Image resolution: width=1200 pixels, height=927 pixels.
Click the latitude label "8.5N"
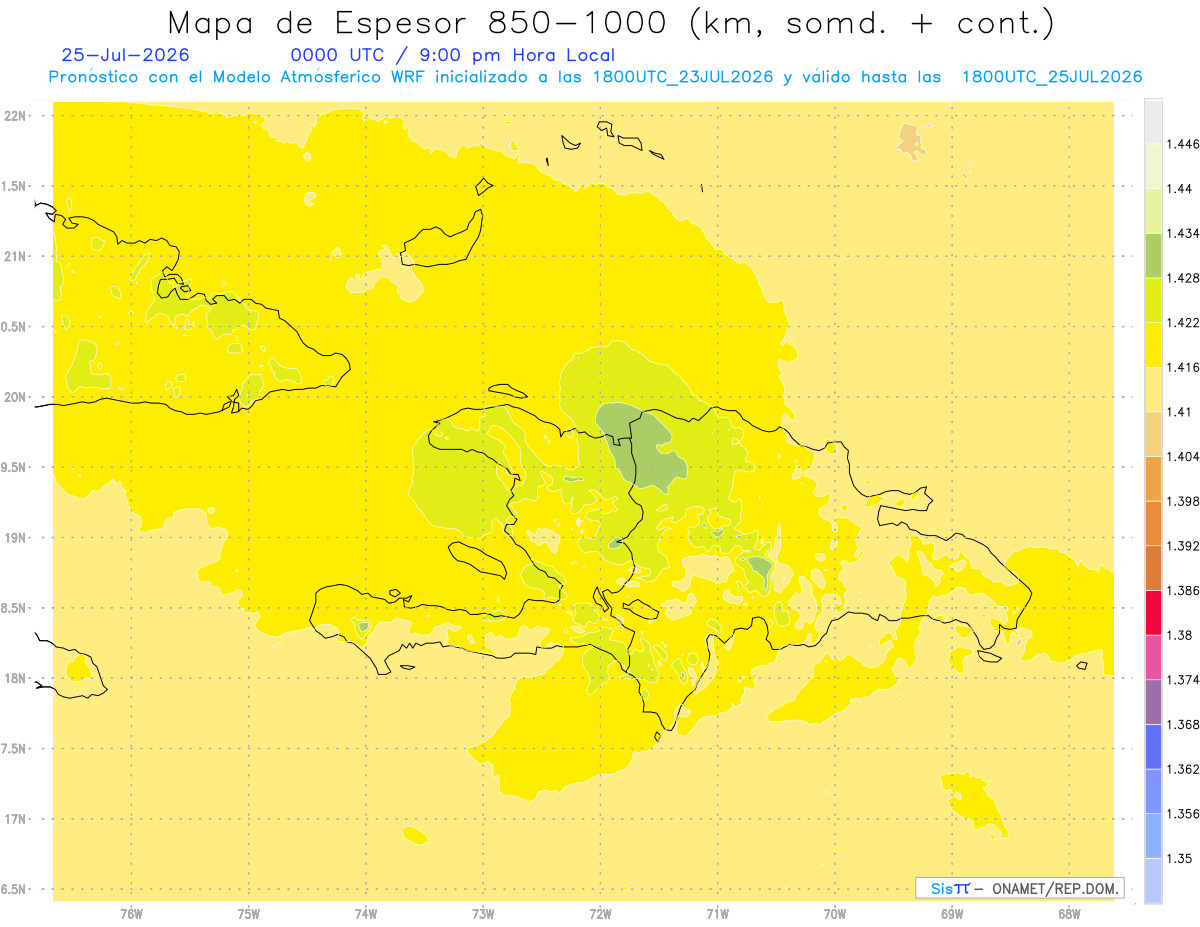[14, 608]
